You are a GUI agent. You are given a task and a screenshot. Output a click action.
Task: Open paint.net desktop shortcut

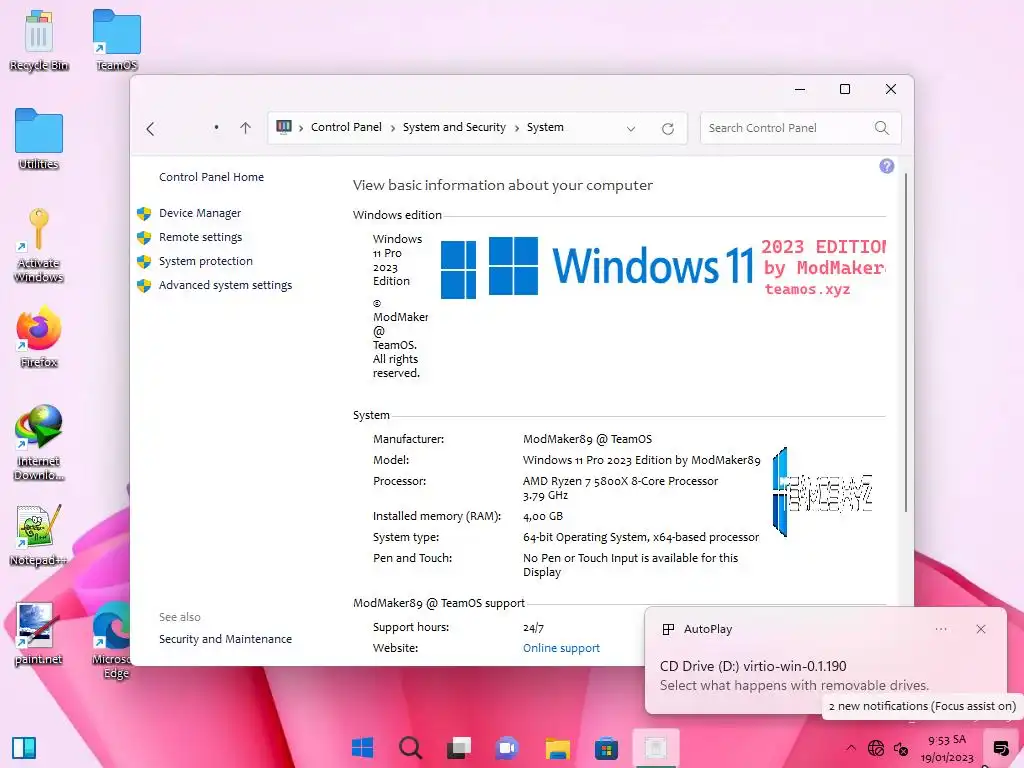pos(39,633)
